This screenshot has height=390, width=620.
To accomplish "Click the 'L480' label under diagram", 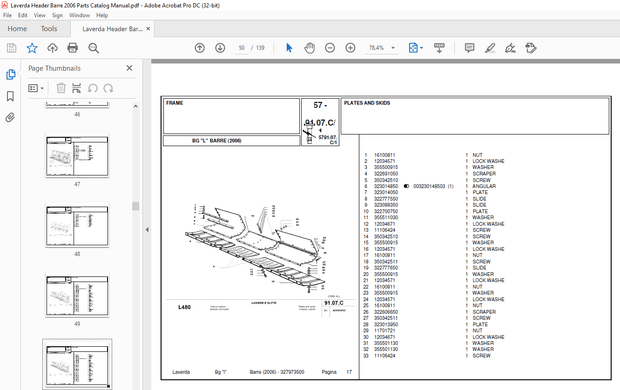I will click(x=185, y=307).
